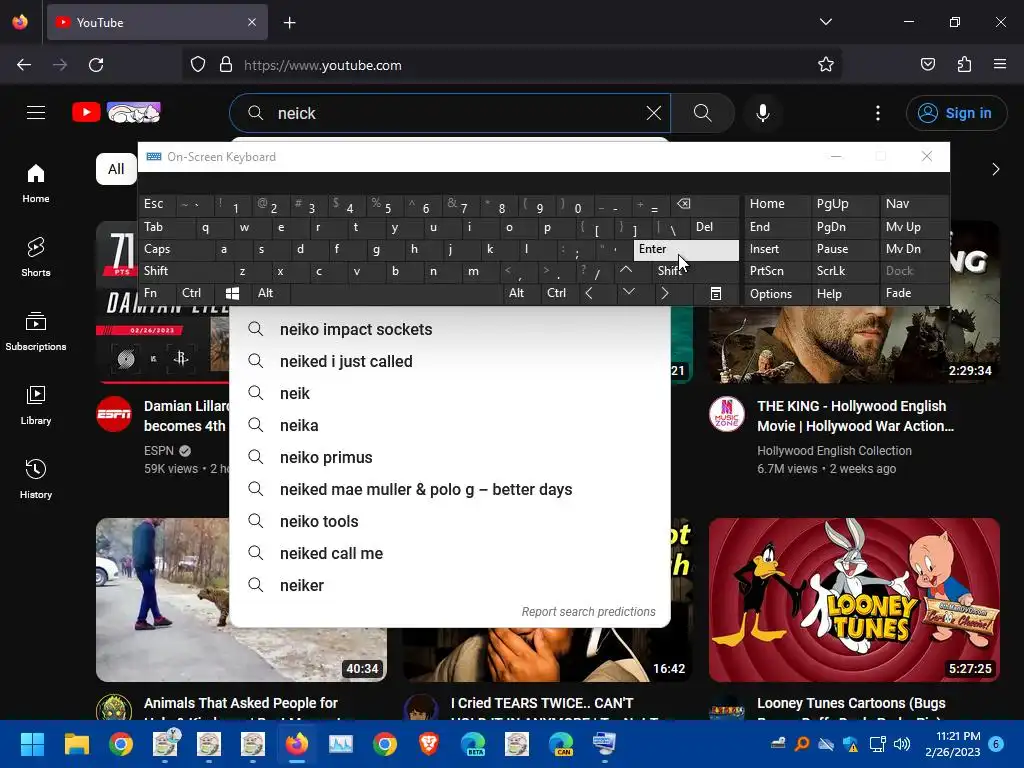Viewport: 1024px width, 768px height.
Task: View site security lock icon
Action: [226, 65]
